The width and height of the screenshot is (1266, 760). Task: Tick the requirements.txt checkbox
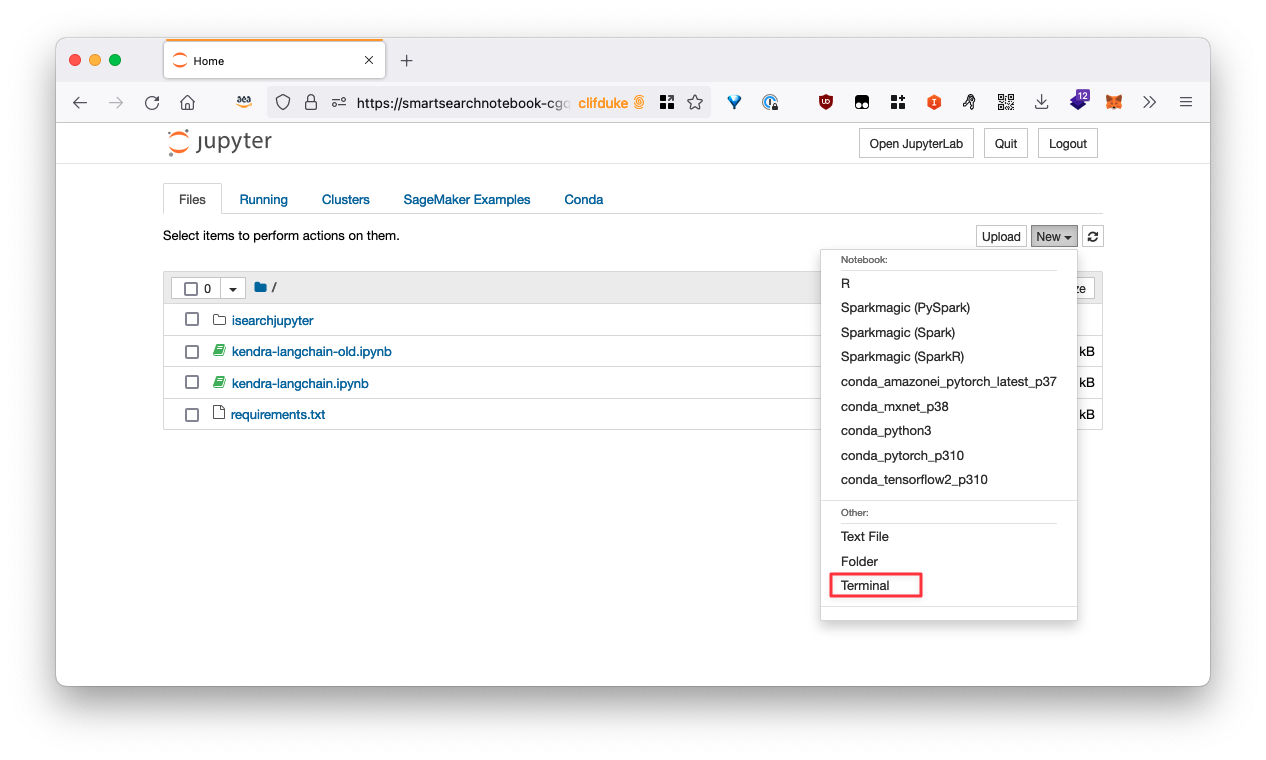[192, 415]
